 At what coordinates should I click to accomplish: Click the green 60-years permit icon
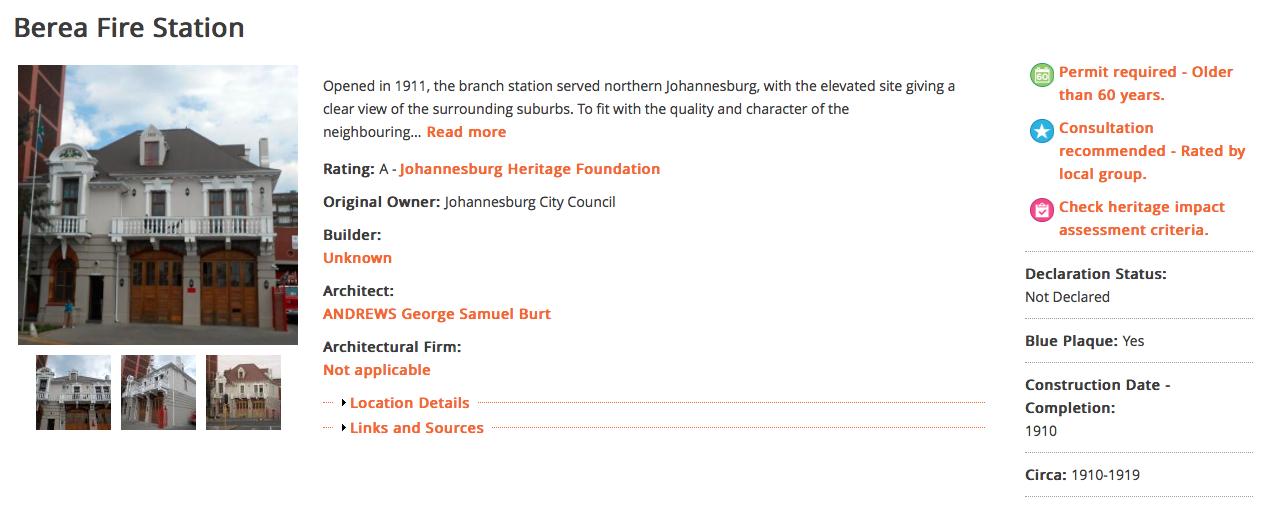(x=1042, y=75)
